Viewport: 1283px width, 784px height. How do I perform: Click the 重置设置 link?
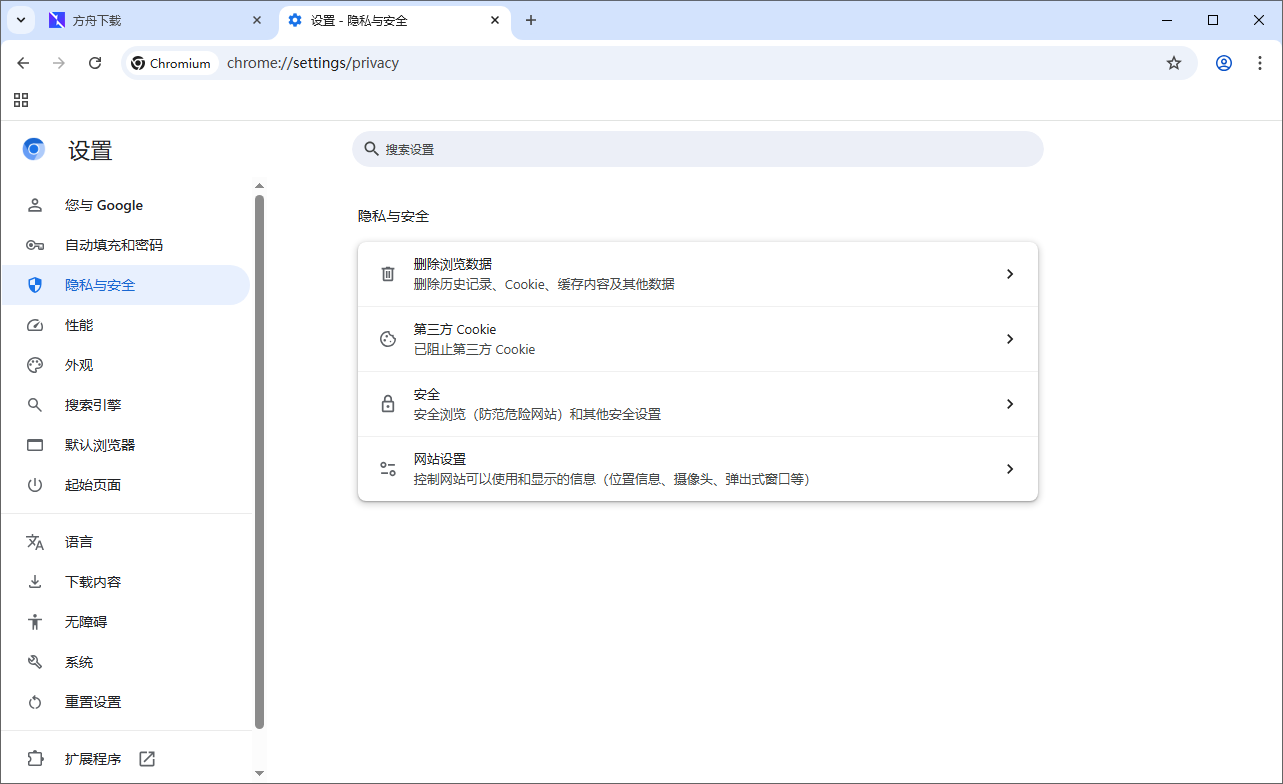[93, 701]
